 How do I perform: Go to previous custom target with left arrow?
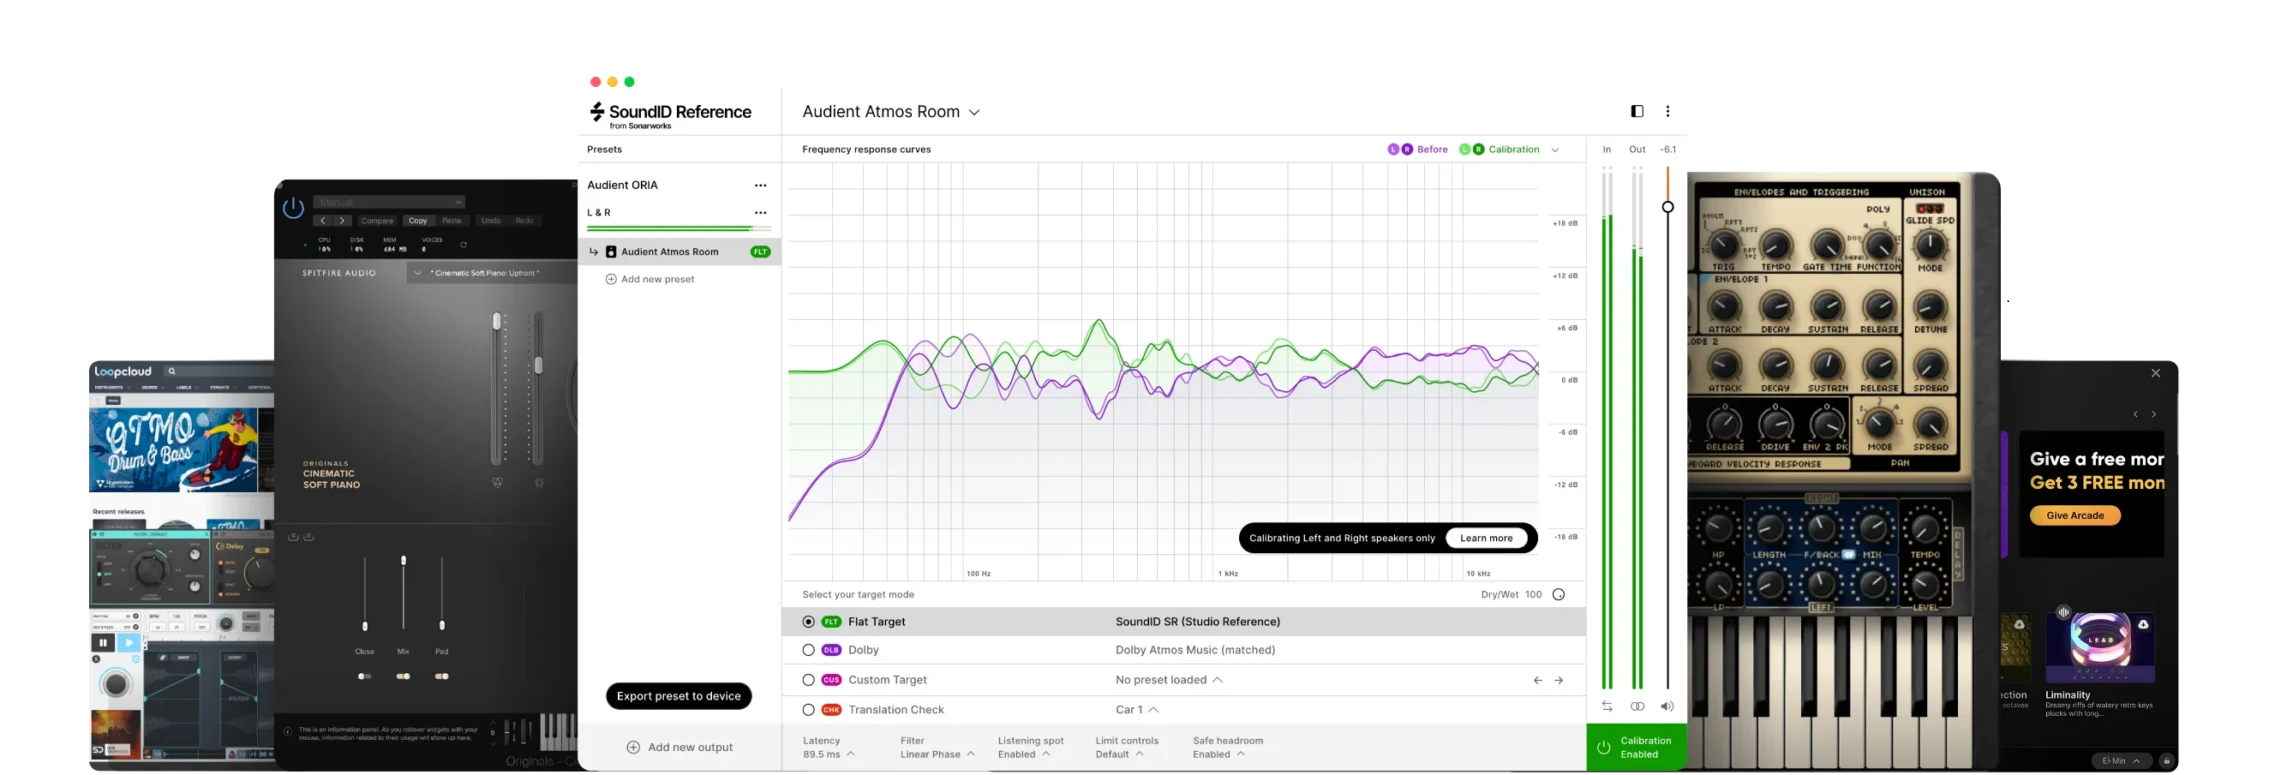(1537, 680)
